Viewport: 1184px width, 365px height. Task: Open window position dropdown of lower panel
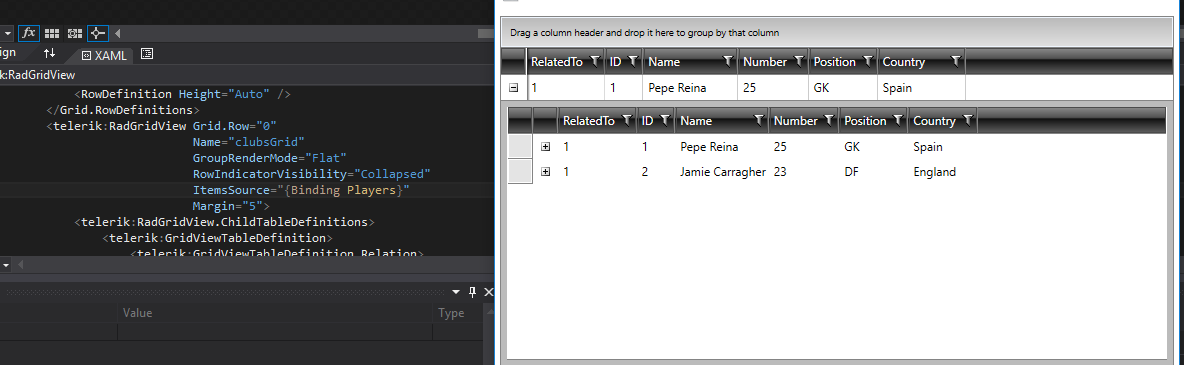[x=456, y=292]
